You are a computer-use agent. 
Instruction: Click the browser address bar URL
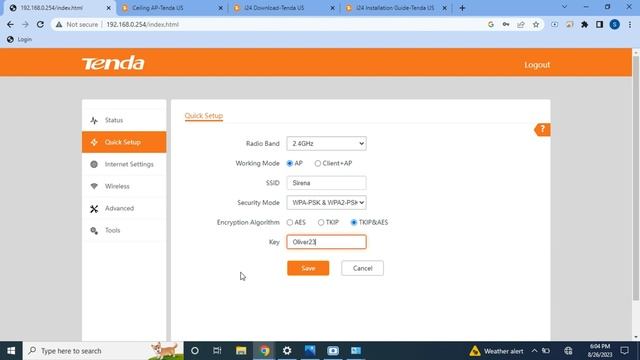[142, 24]
